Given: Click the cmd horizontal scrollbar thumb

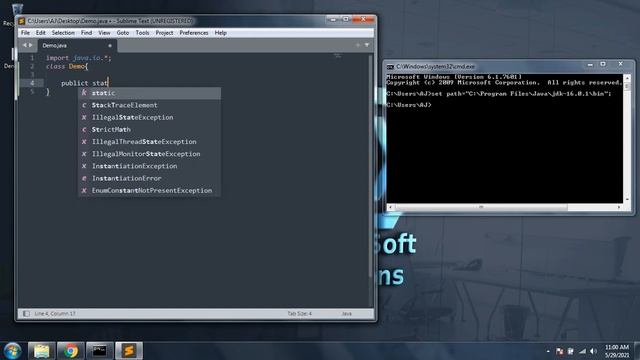Looking at the screenshot, I should point(481,207).
